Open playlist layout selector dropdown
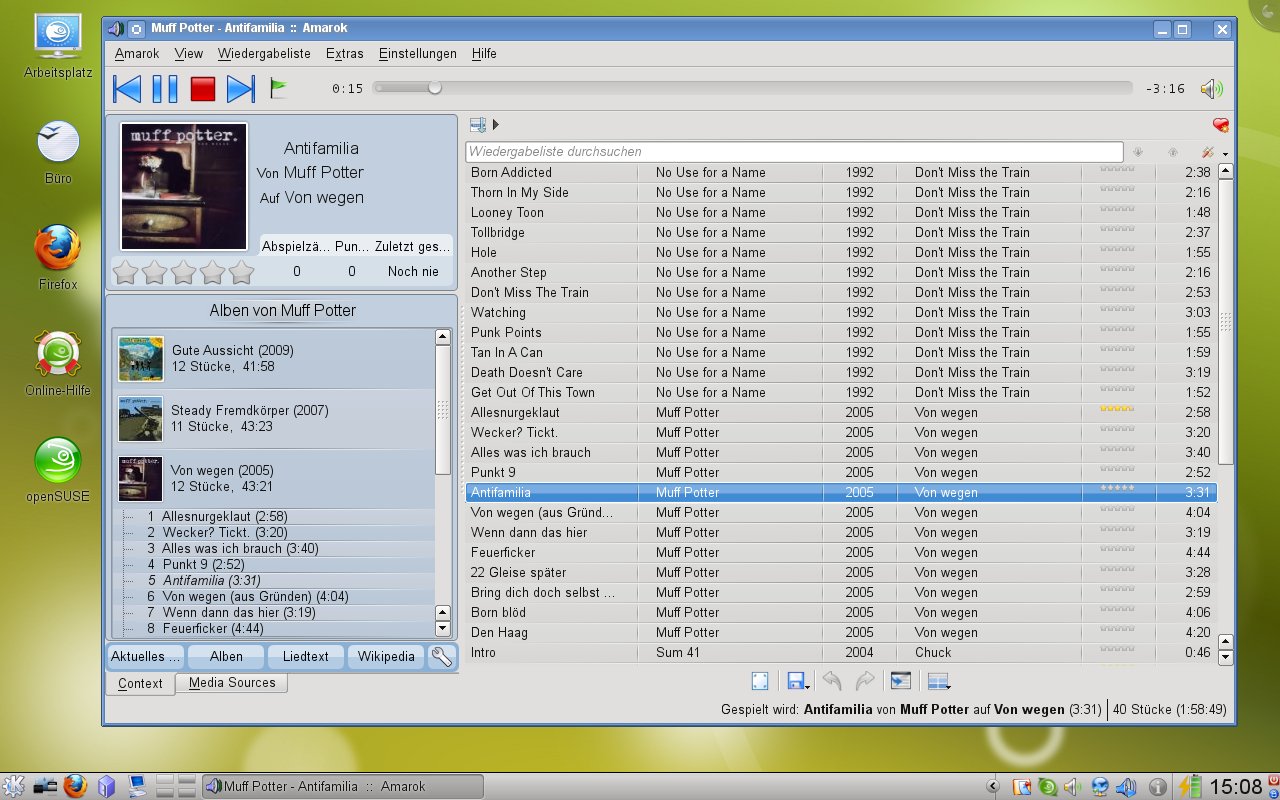 coord(938,681)
